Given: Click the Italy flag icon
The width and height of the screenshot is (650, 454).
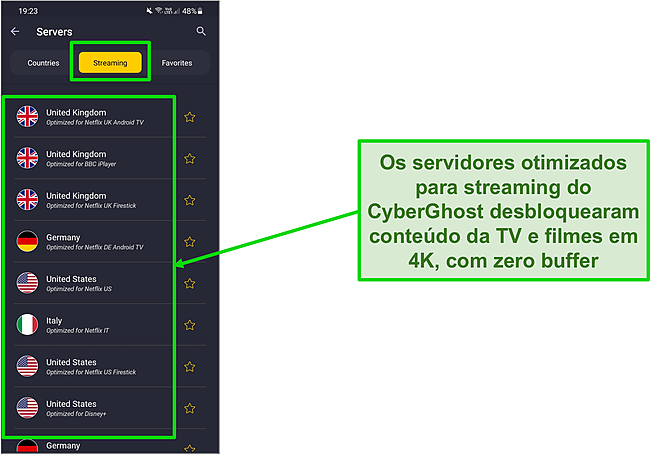Looking at the screenshot, I should click(27, 324).
